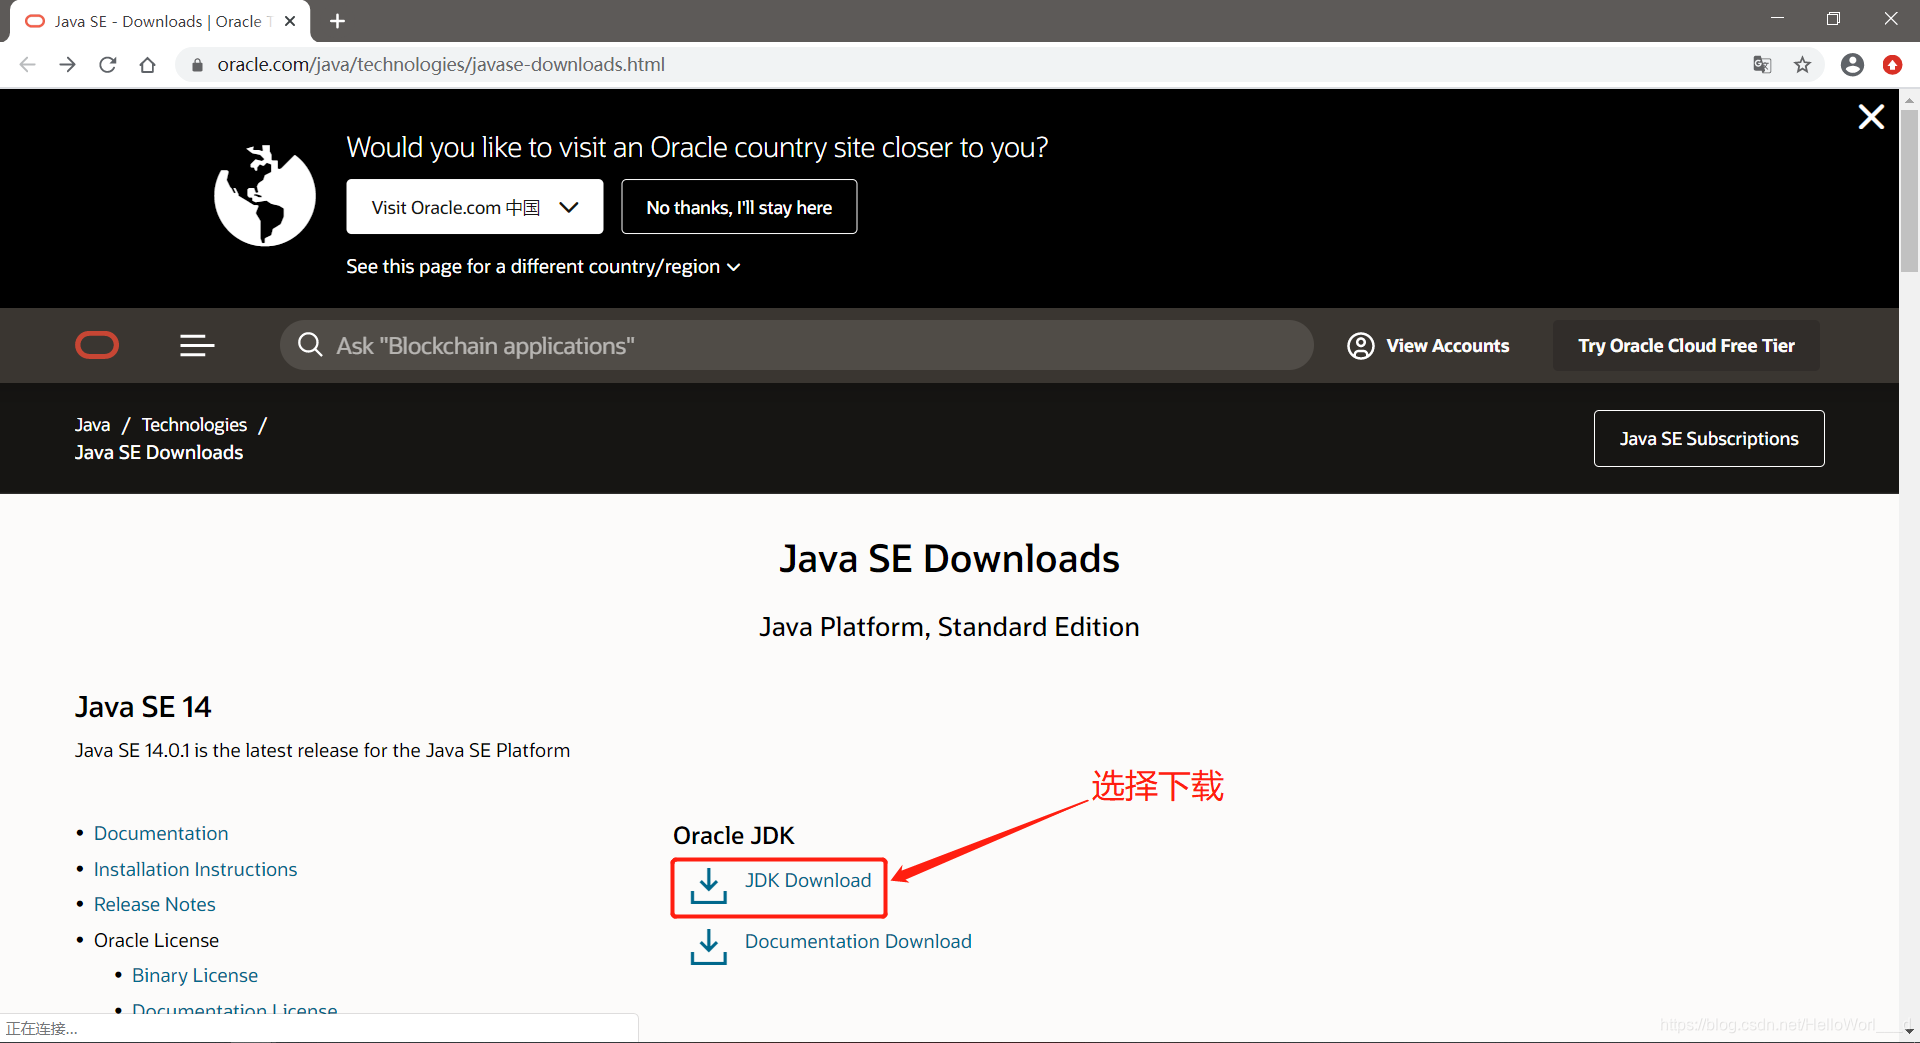1920x1043 pixels.
Task: Open the Chrome profile avatar icon
Action: [x=1852, y=65]
